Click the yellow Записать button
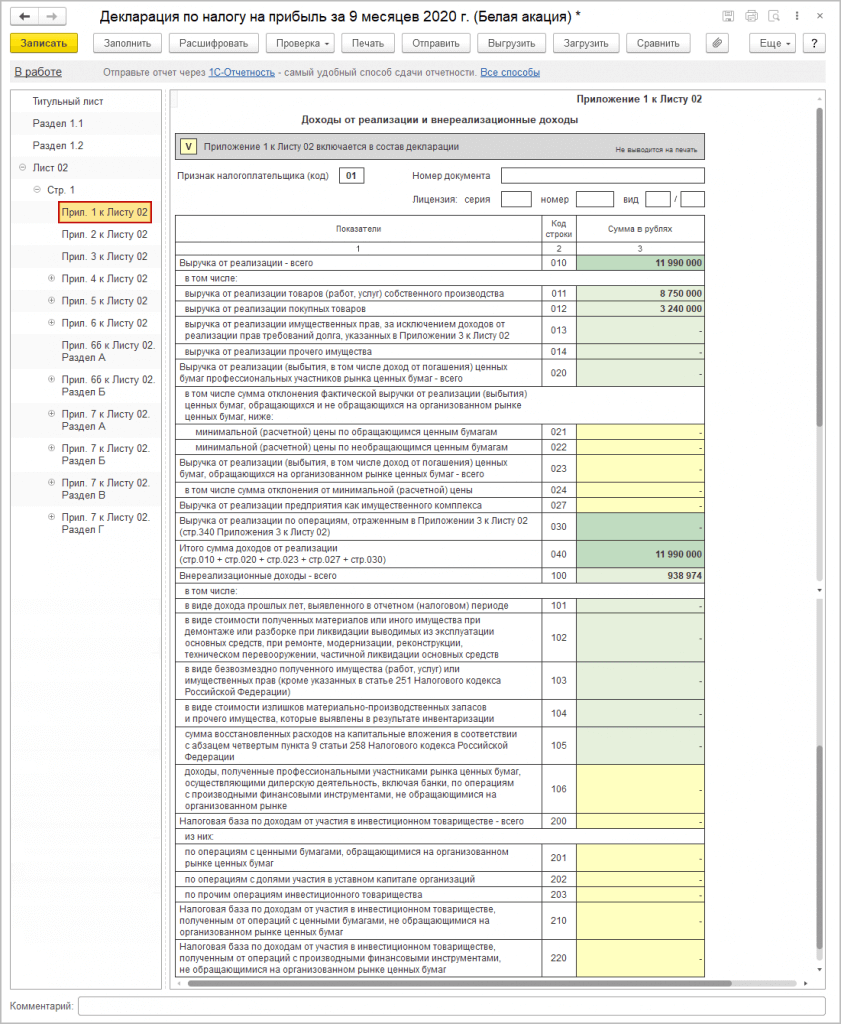This screenshot has width=841, height=1024. [x=44, y=43]
